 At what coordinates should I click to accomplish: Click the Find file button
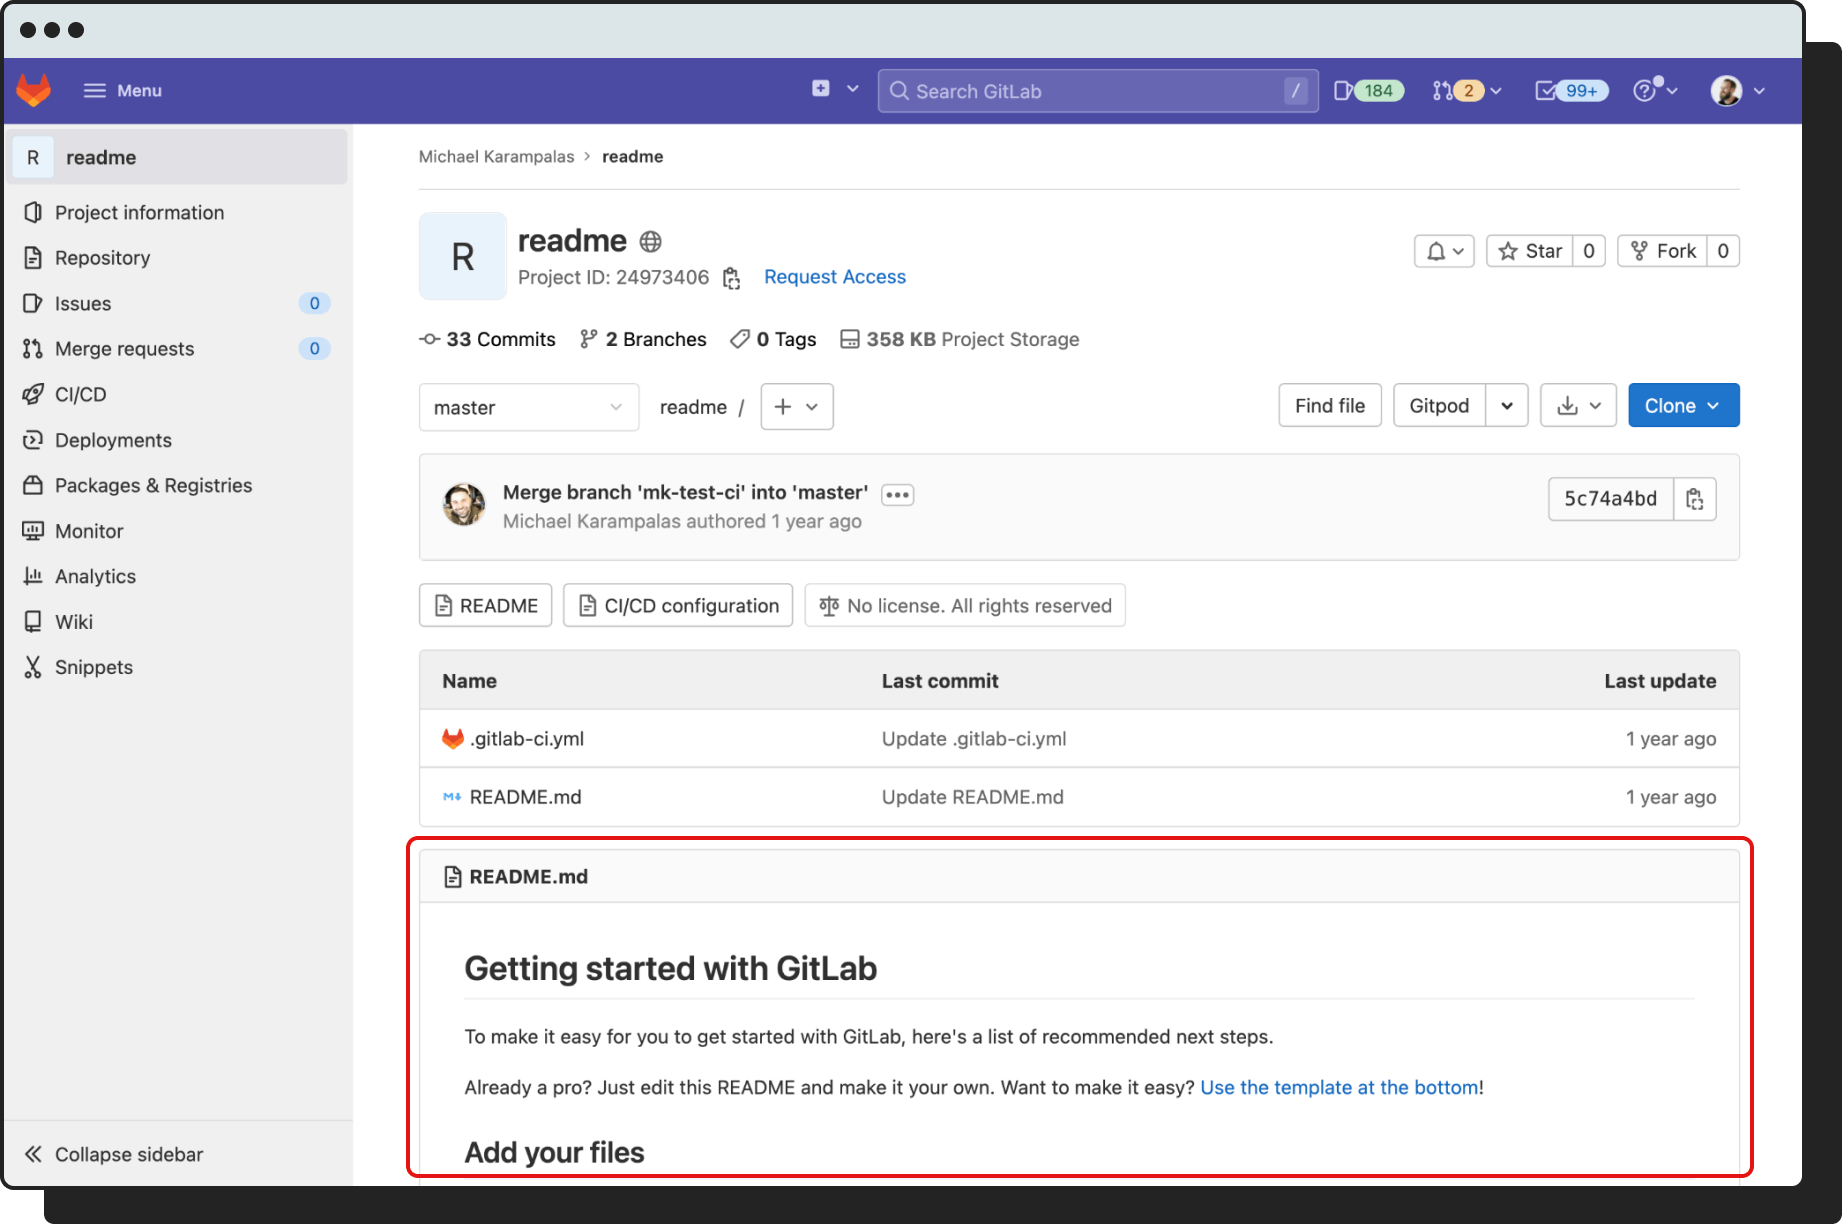click(x=1330, y=405)
